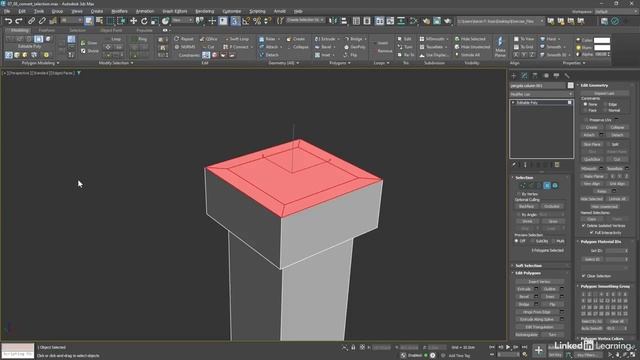640x360 pixels.
Task: Select Element sub-object level in Selection rollout
Action: pos(555,186)
